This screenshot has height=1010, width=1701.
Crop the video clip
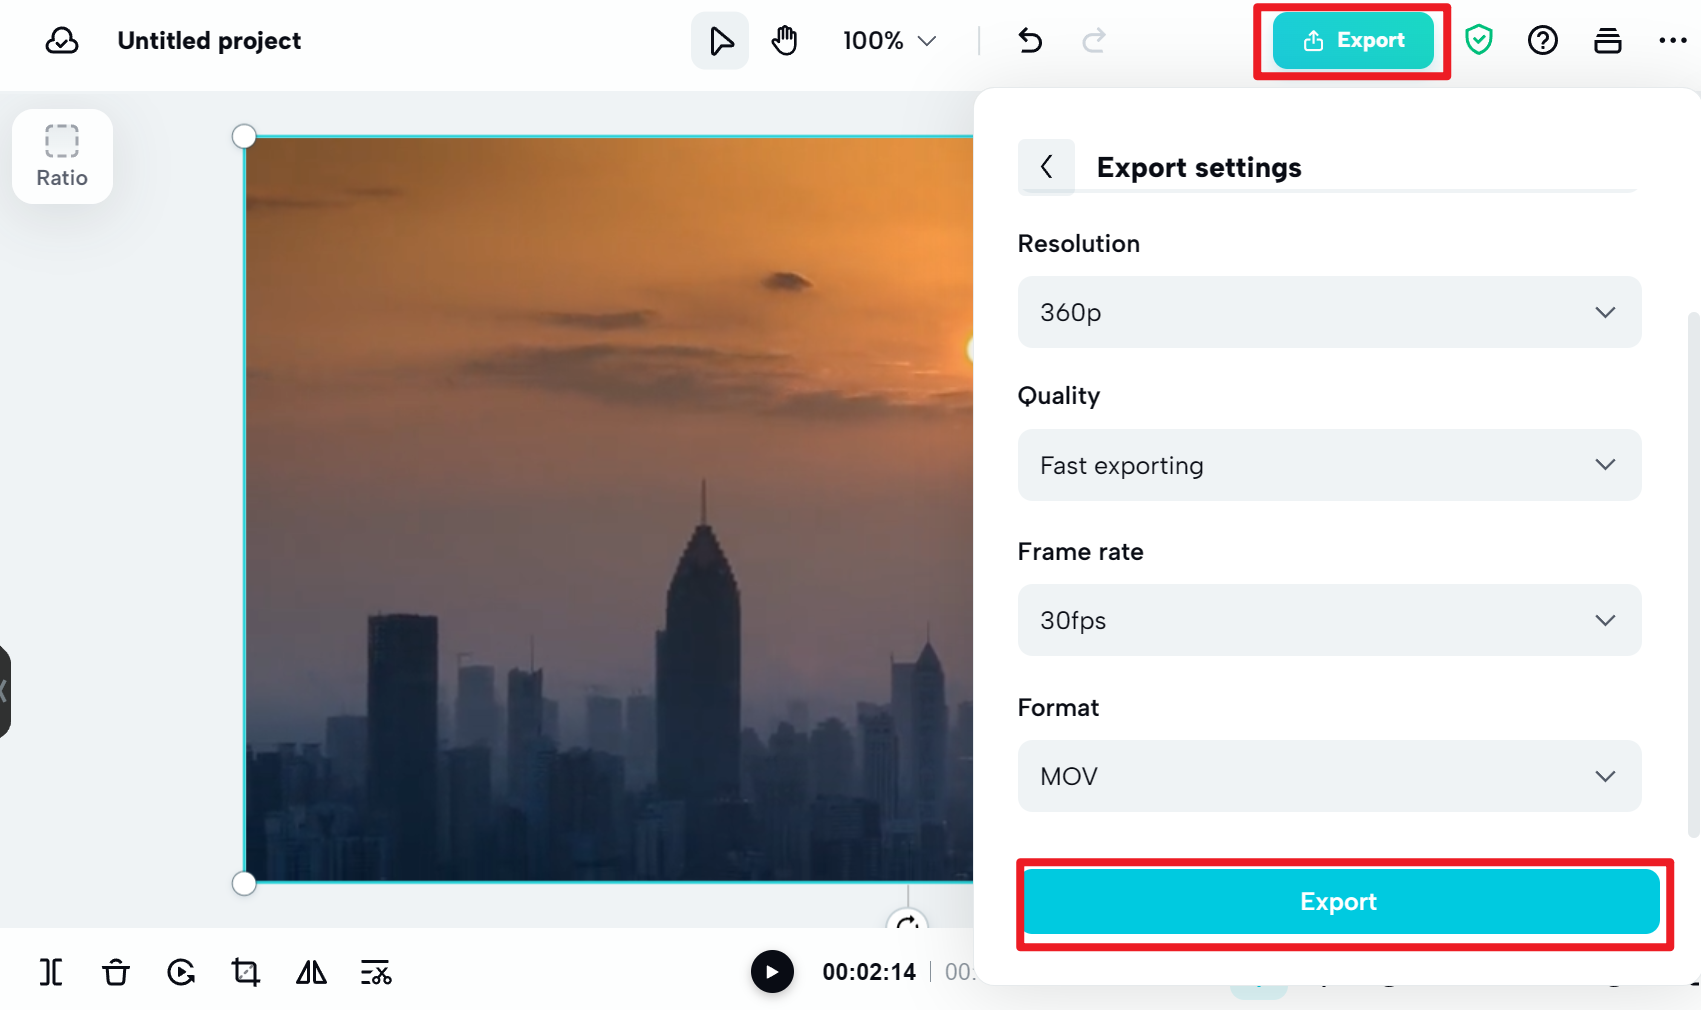[245, 971]
